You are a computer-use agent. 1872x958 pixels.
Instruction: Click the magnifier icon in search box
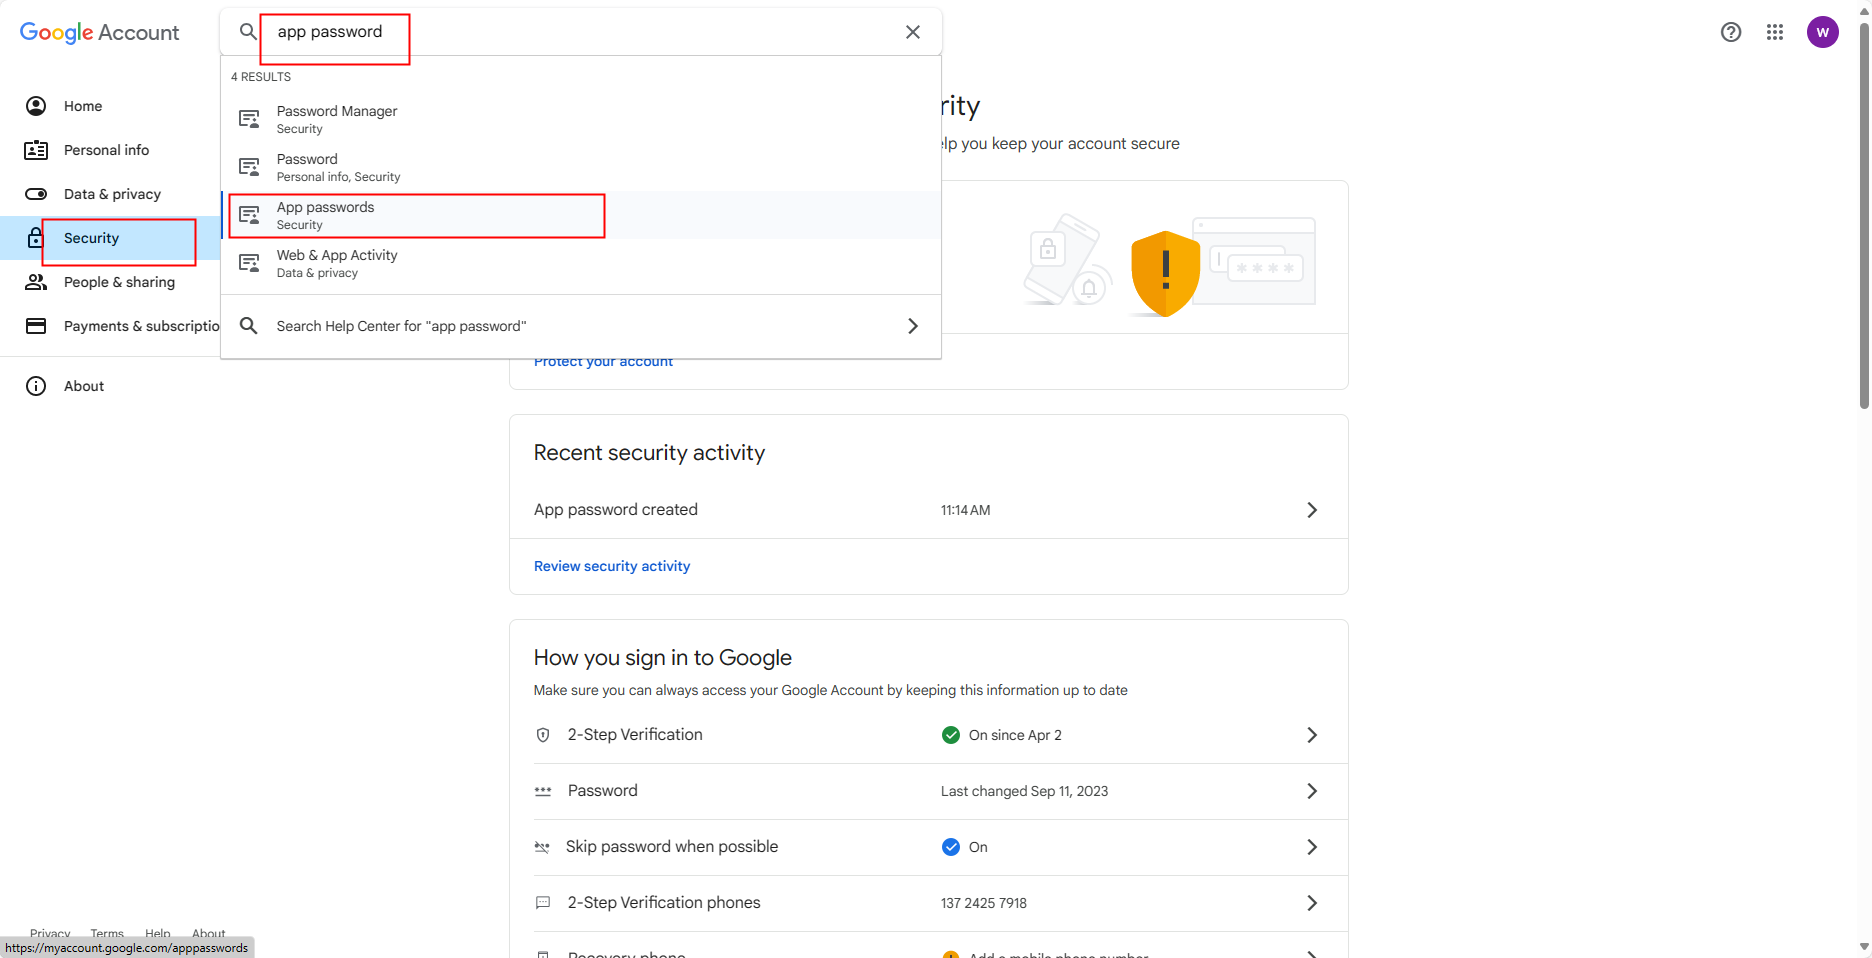pos(248,32)
